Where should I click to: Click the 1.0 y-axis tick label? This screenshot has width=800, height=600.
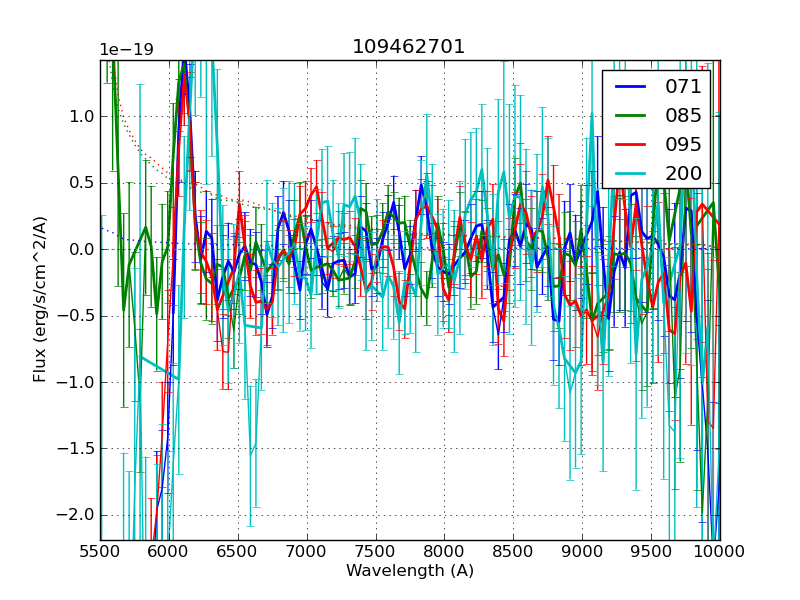pos(82,116)
